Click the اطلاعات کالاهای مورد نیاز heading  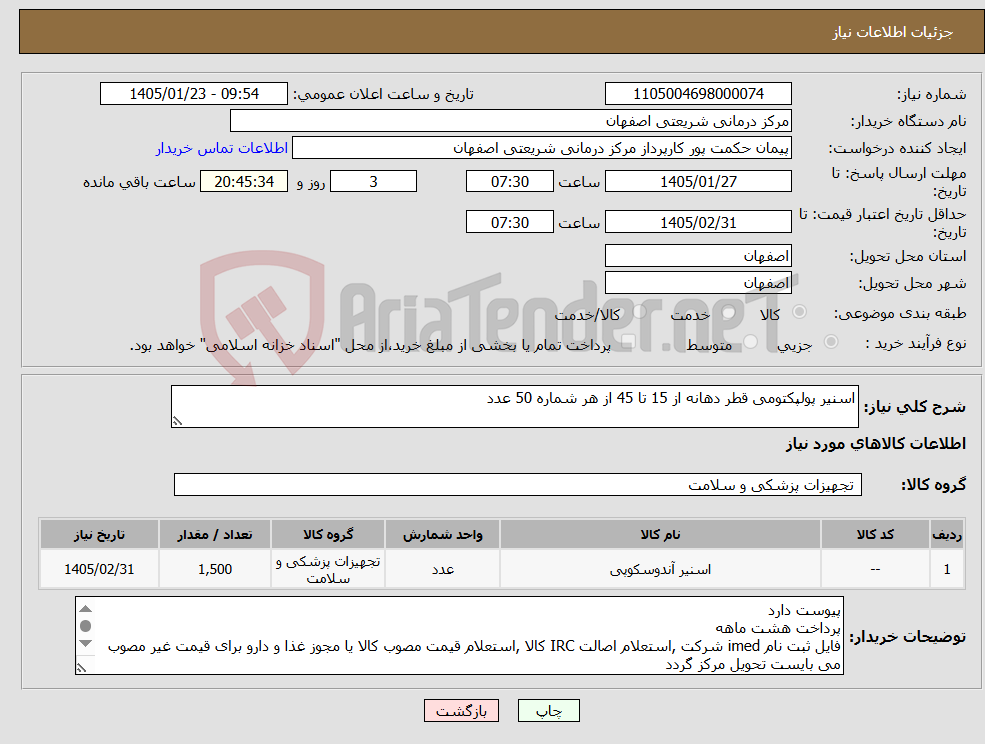(x=876, y=444)
